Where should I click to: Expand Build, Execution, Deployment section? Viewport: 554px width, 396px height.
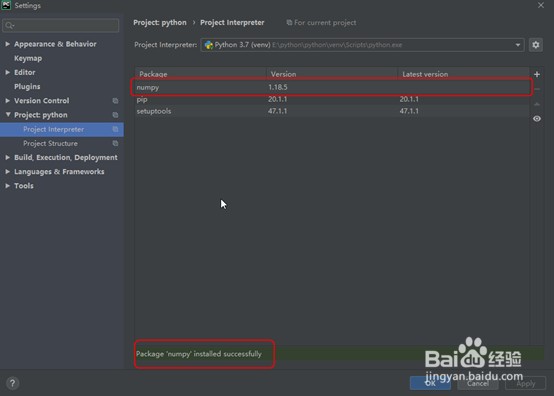[x=7, y=158]
